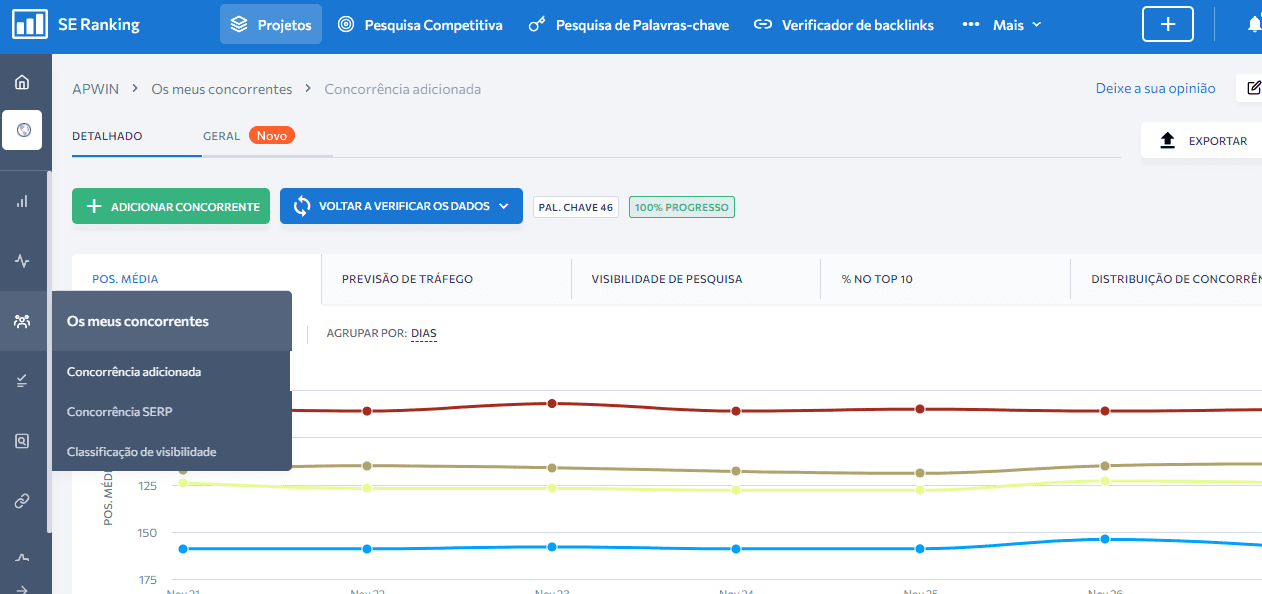Open the link-building backlinks icon in sidebar
This screenshot has height=594, width=1262.
pos(22,500)
